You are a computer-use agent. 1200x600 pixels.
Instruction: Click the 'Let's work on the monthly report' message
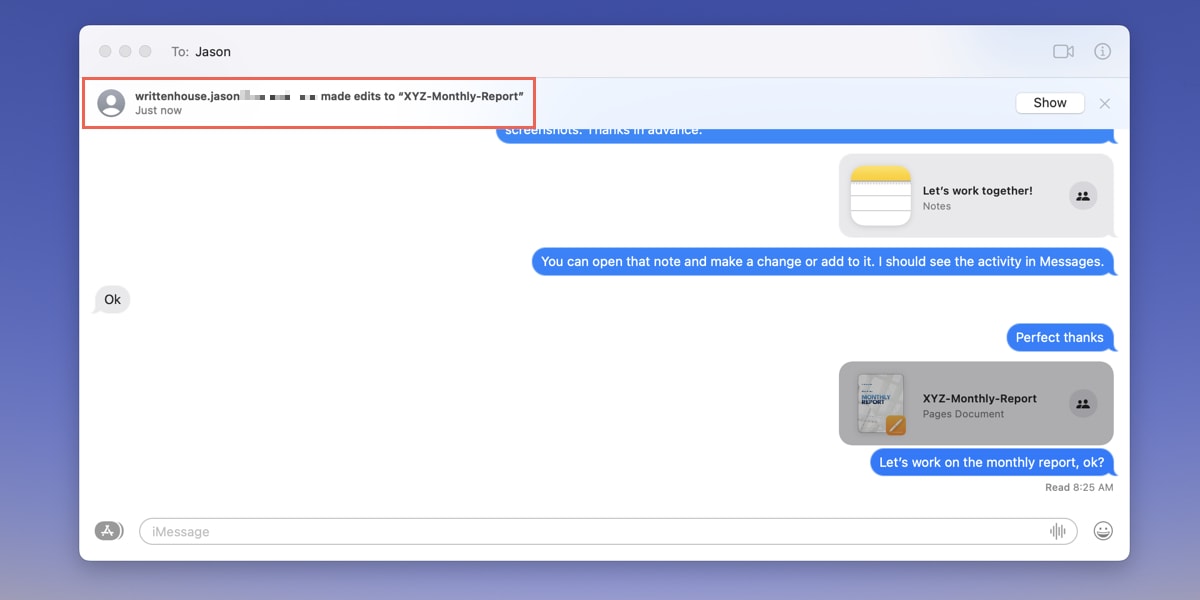(991, 462)
